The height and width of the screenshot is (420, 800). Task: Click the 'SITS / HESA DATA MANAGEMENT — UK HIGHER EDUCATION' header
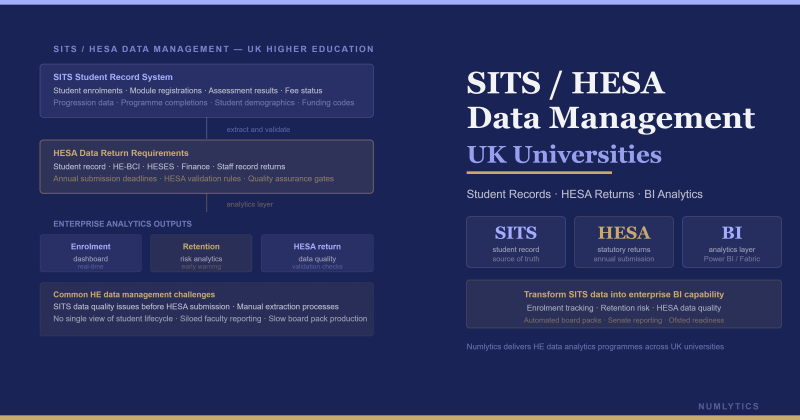213,49
